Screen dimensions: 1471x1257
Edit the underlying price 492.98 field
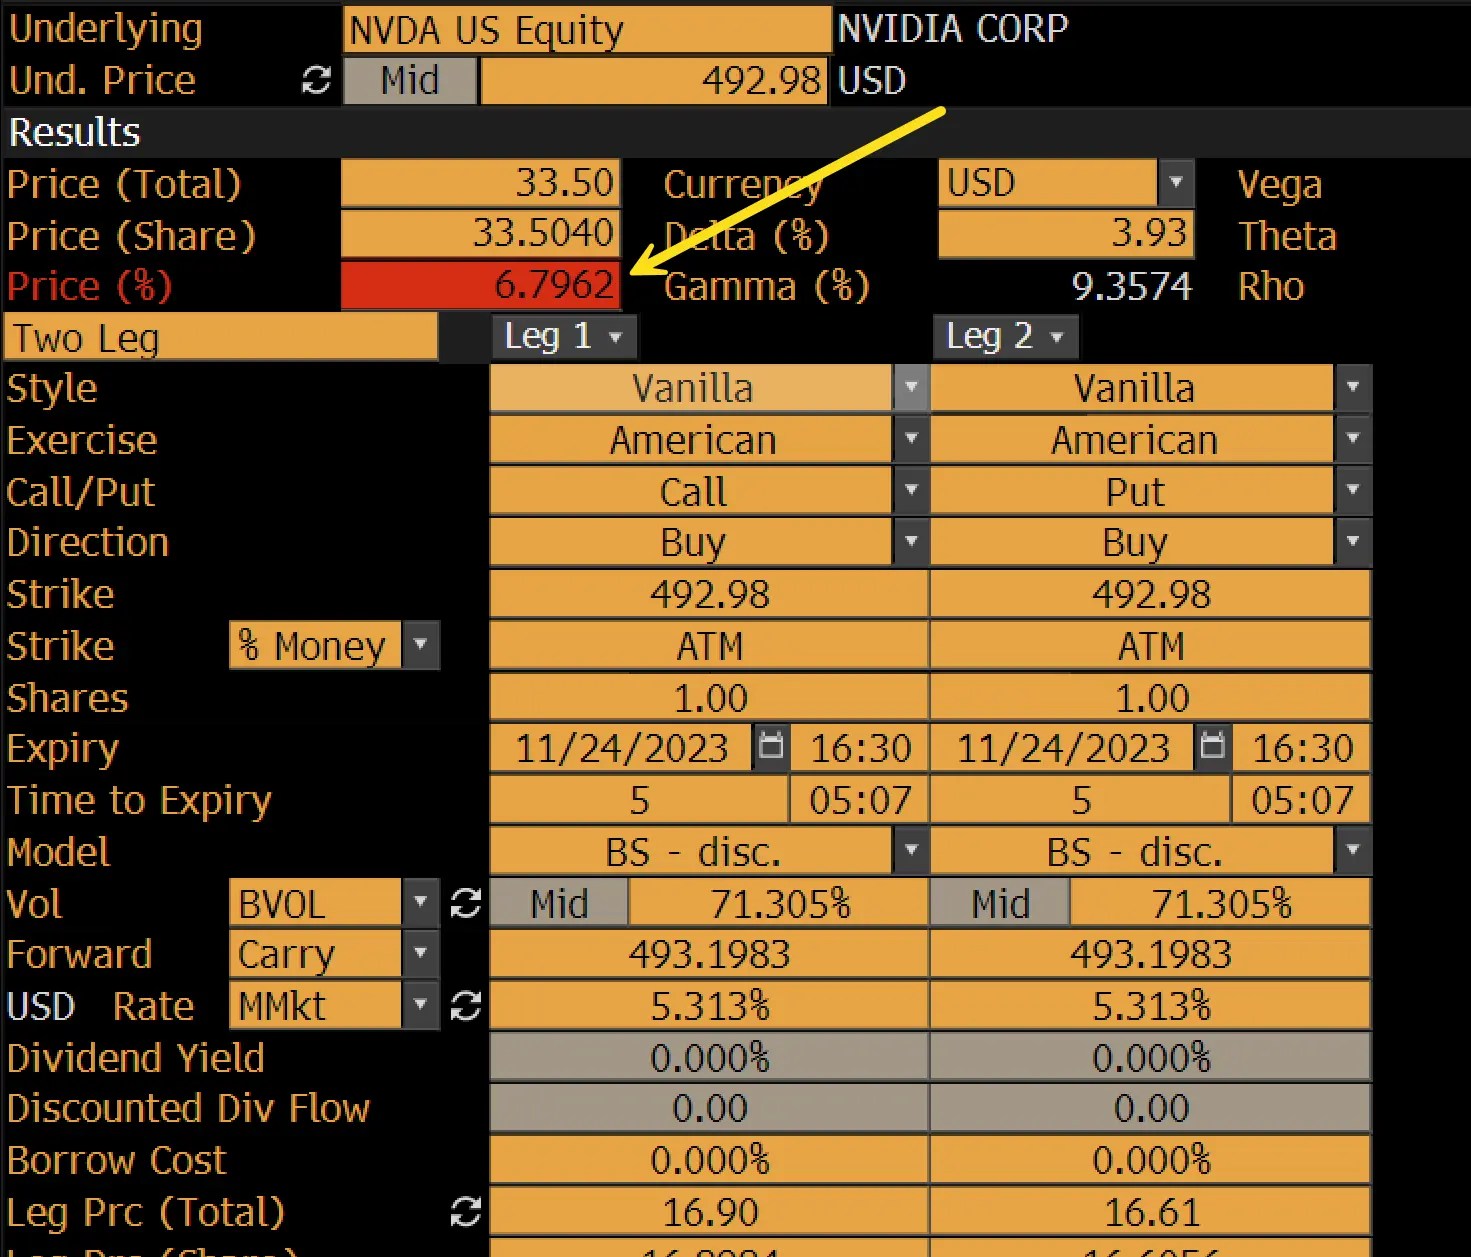(x=654, y=81)
